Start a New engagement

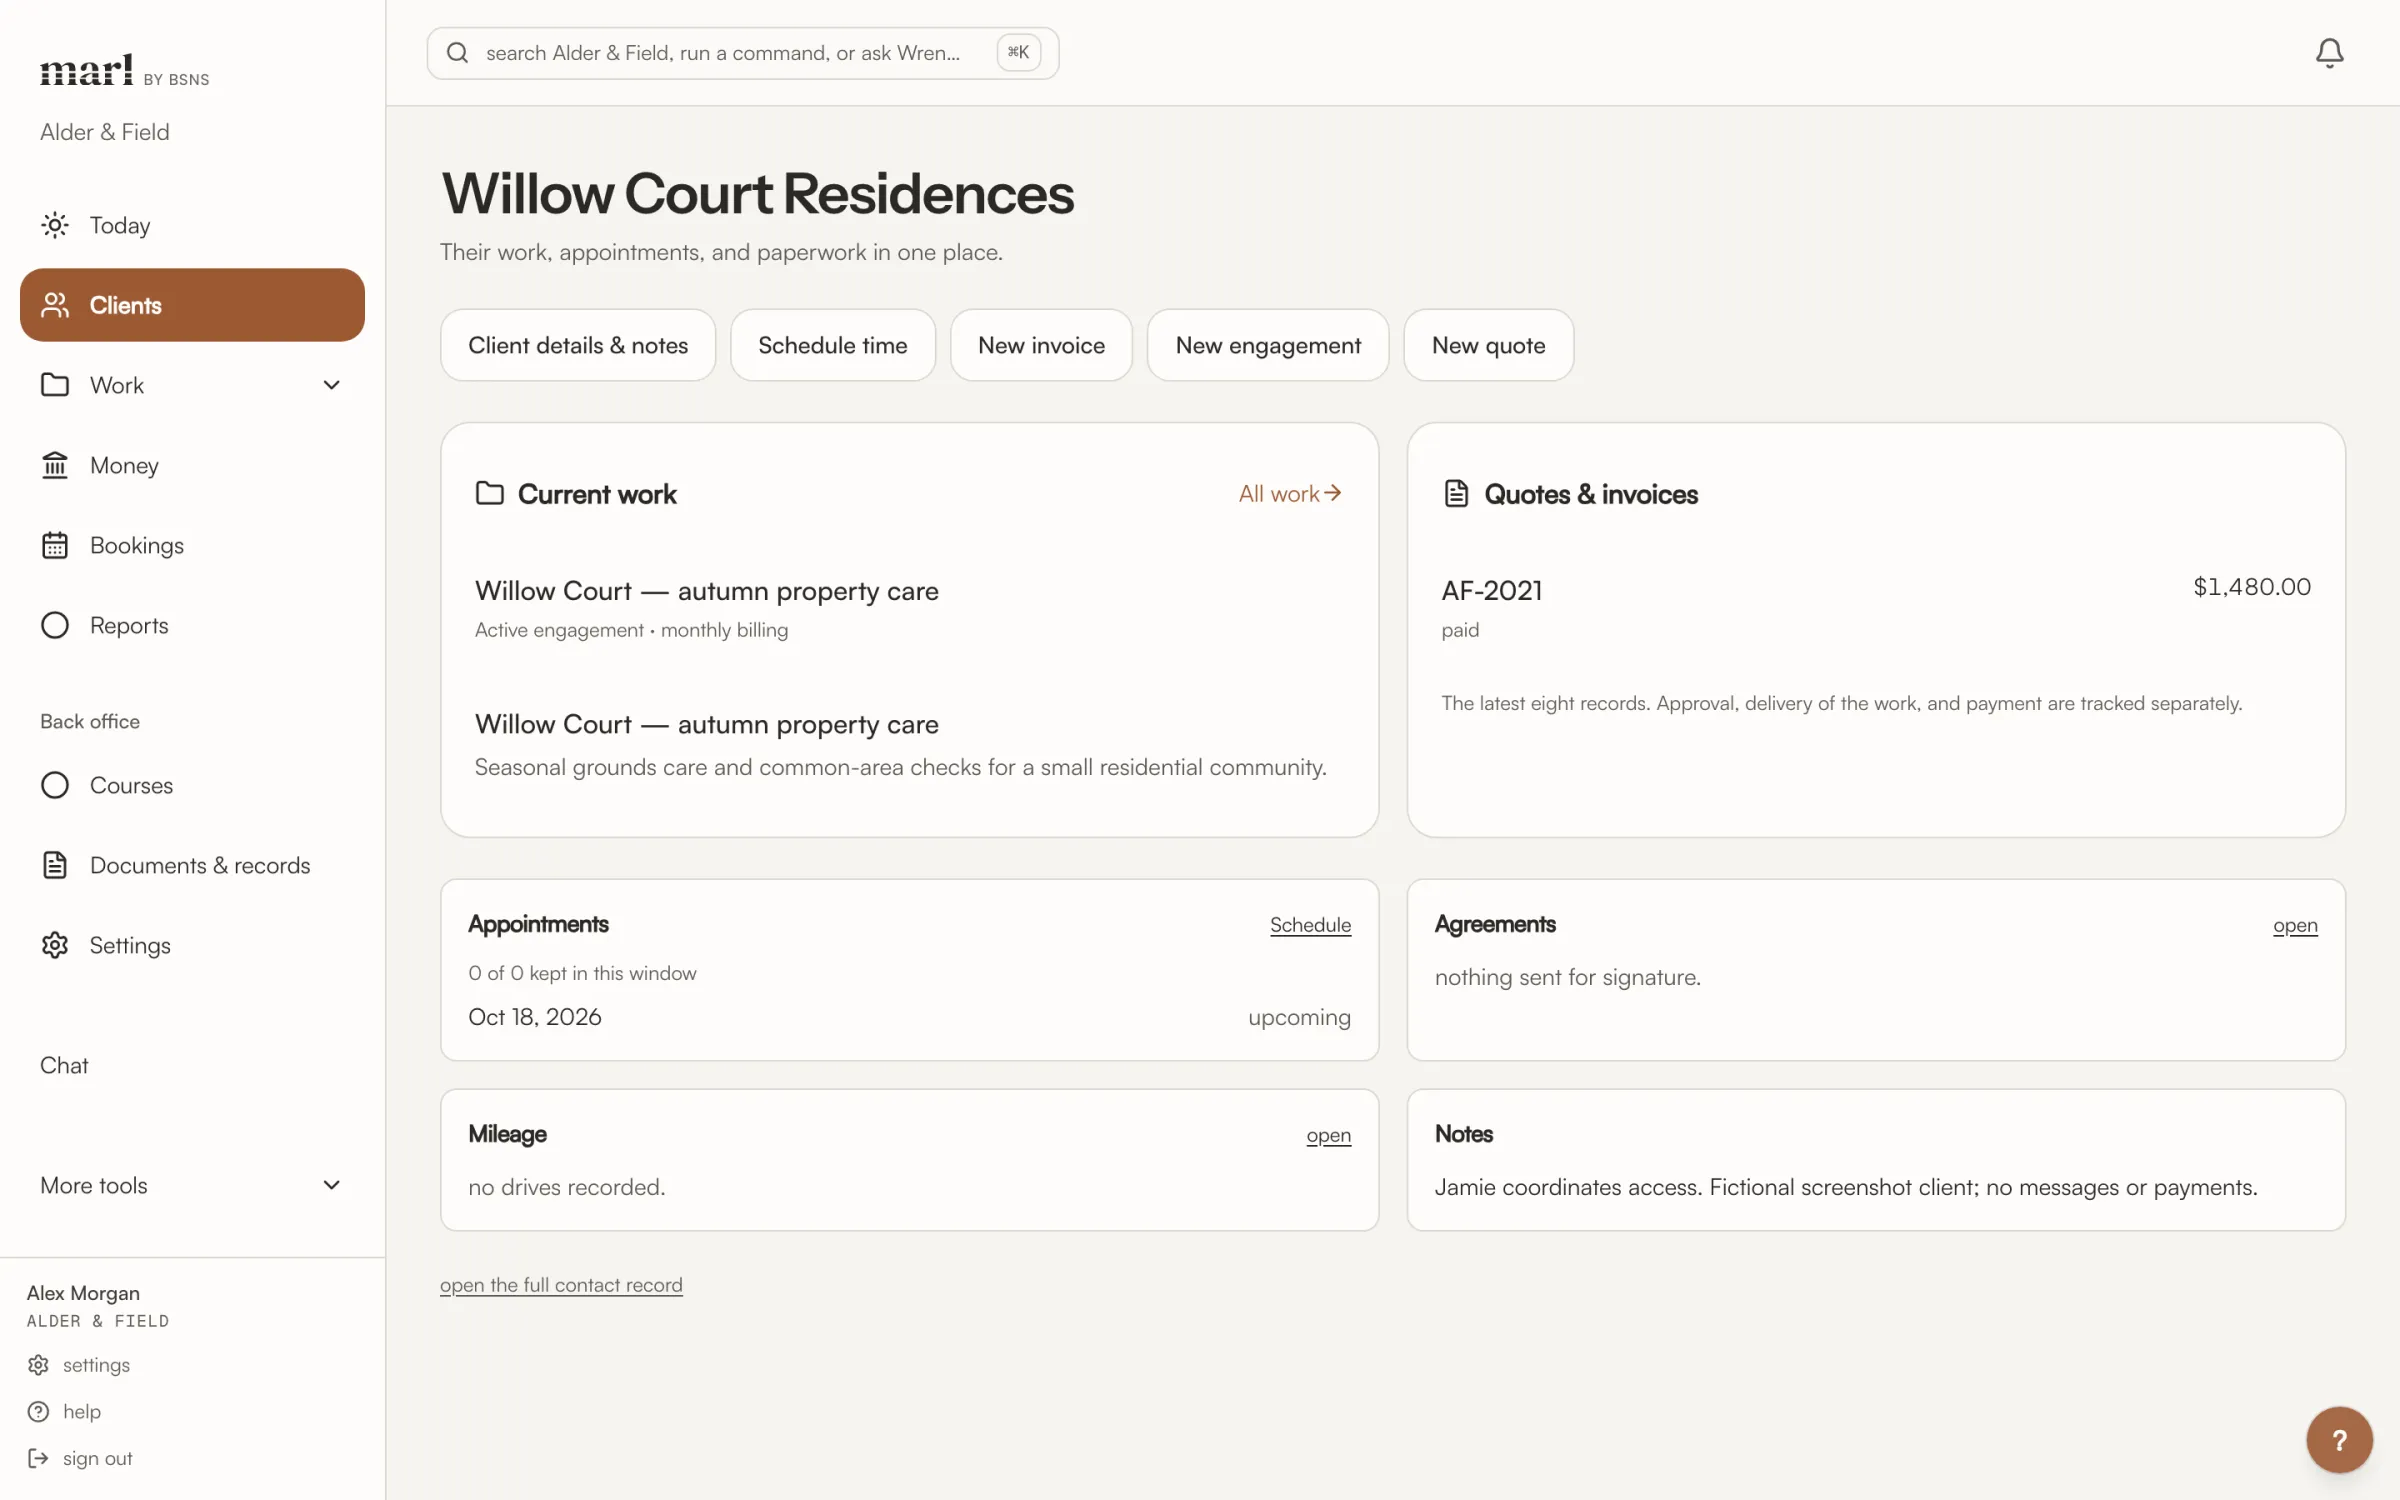(1268, 345)
